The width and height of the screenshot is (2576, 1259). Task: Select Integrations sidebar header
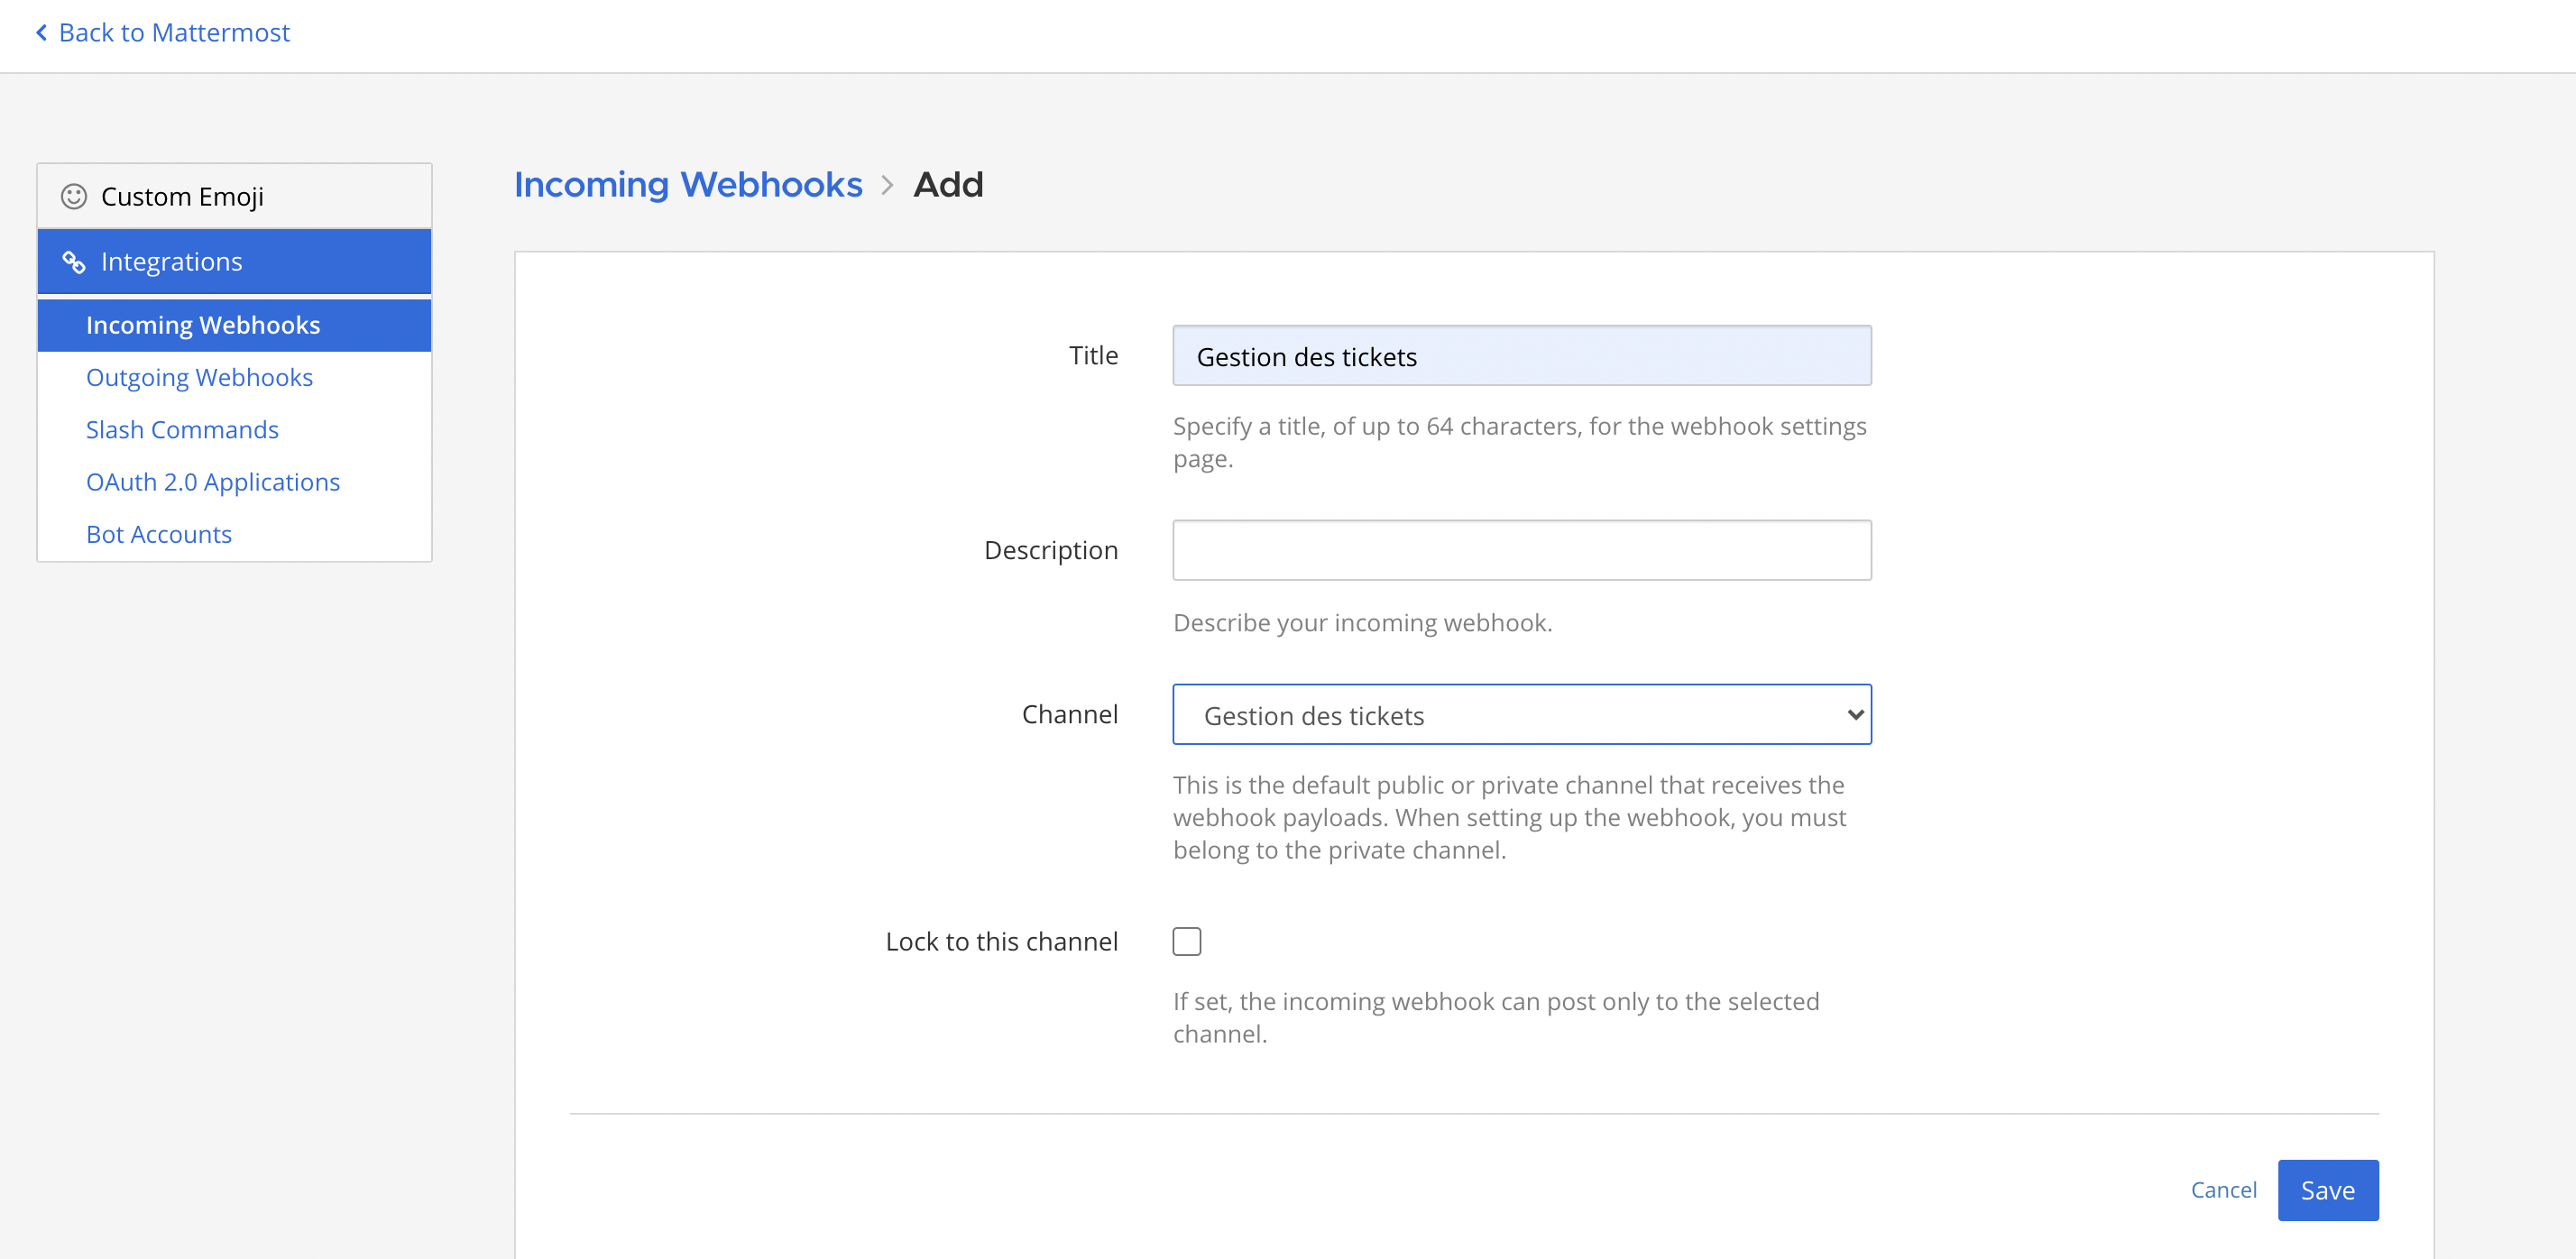tap(171, 262)
